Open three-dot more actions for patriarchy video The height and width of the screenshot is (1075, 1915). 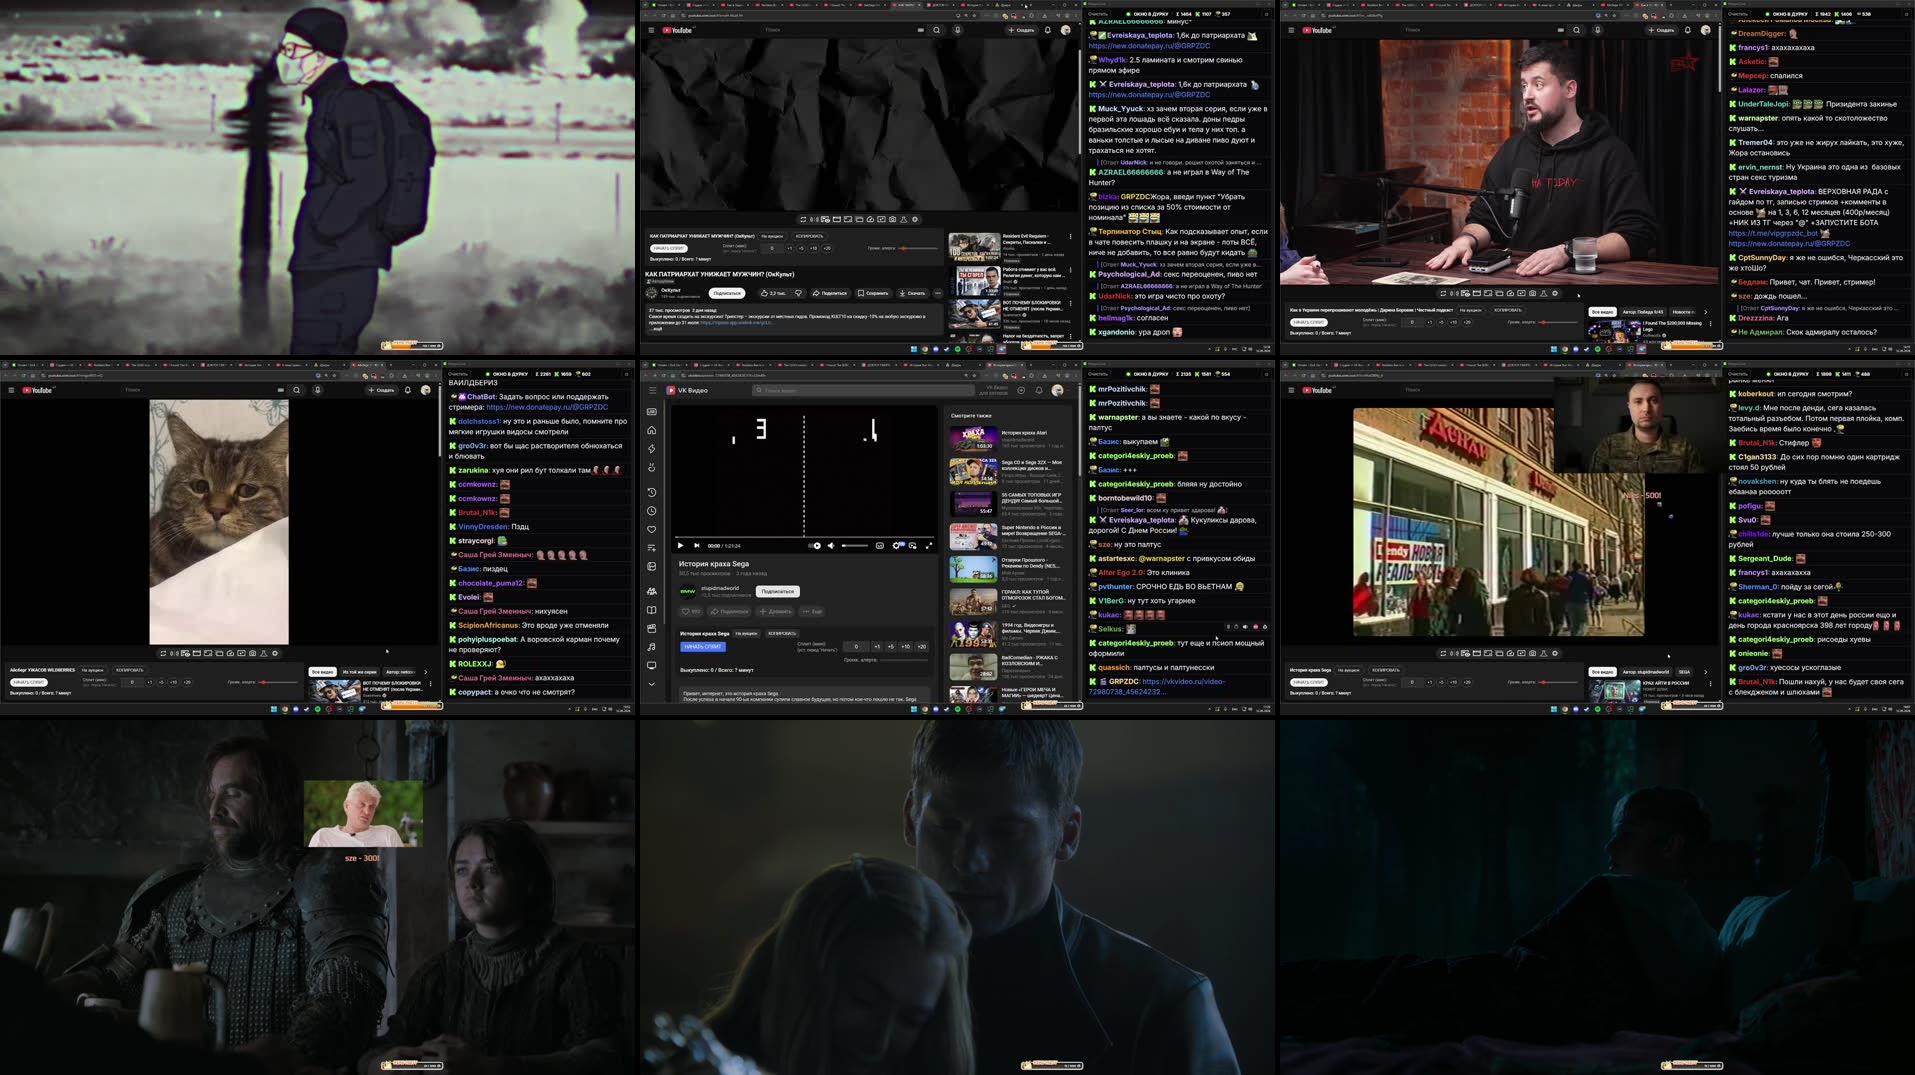[x=938, y=293]
